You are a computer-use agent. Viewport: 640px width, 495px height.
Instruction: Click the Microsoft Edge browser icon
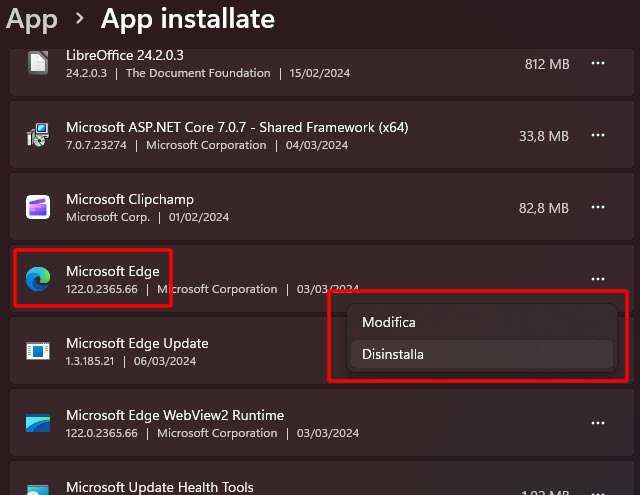point(38,280)
